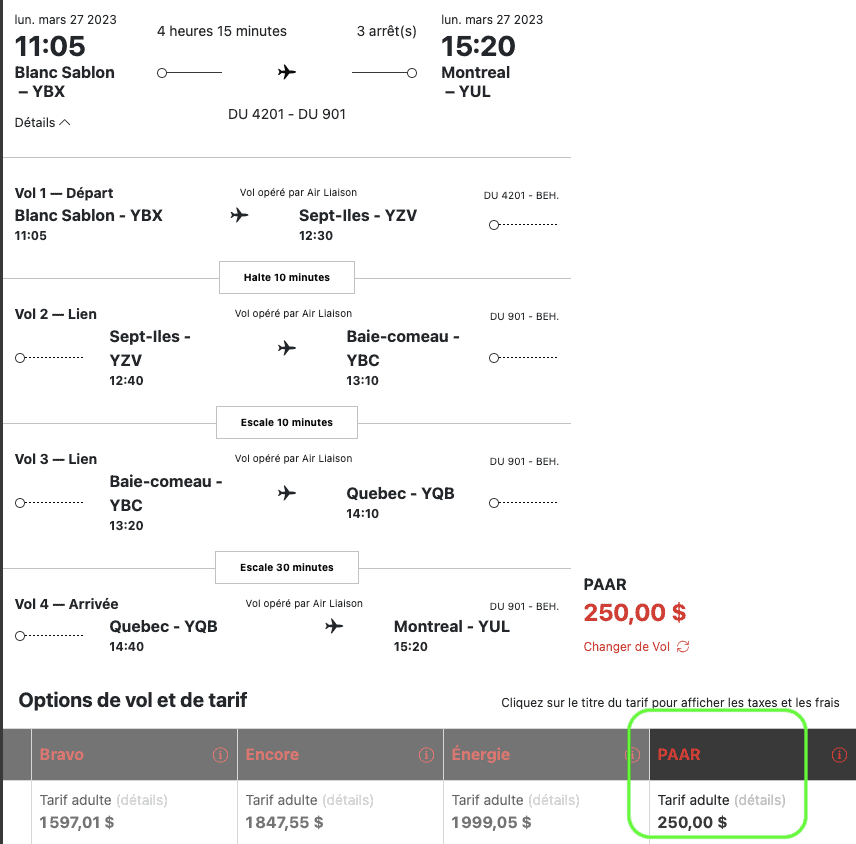Click refresh icon beside Changer de Vol
The image size is (856, 844).
[683, 647]
